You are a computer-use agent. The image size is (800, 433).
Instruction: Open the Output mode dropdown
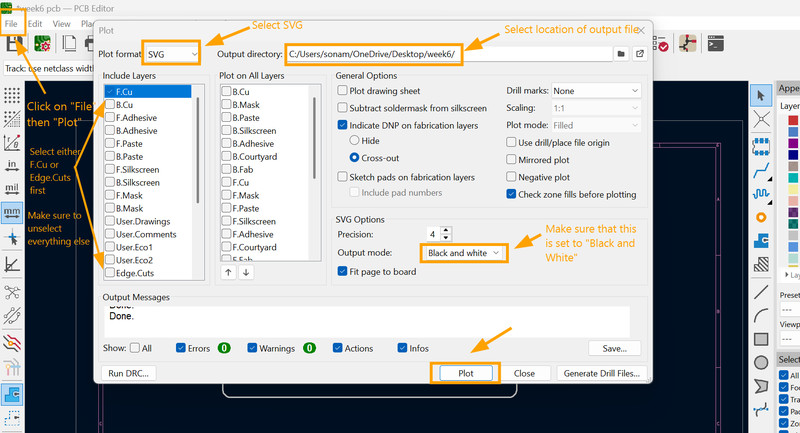tap(464, 252)
